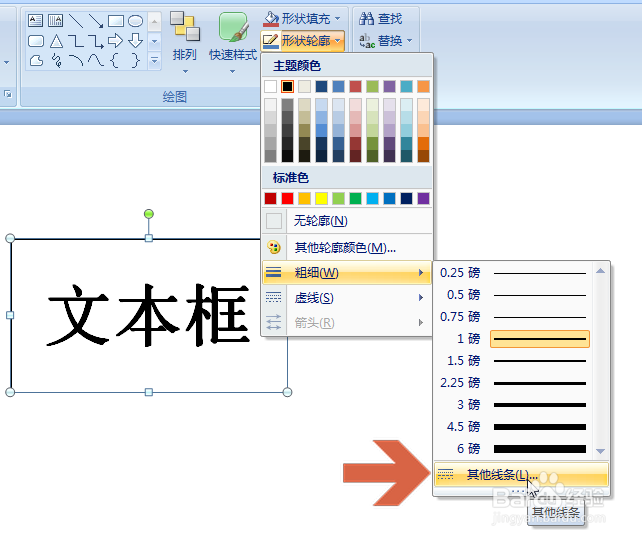The image size is (642, 540).
Task: Click weight list scroll up arrow
Action: (x=600, y=271)
